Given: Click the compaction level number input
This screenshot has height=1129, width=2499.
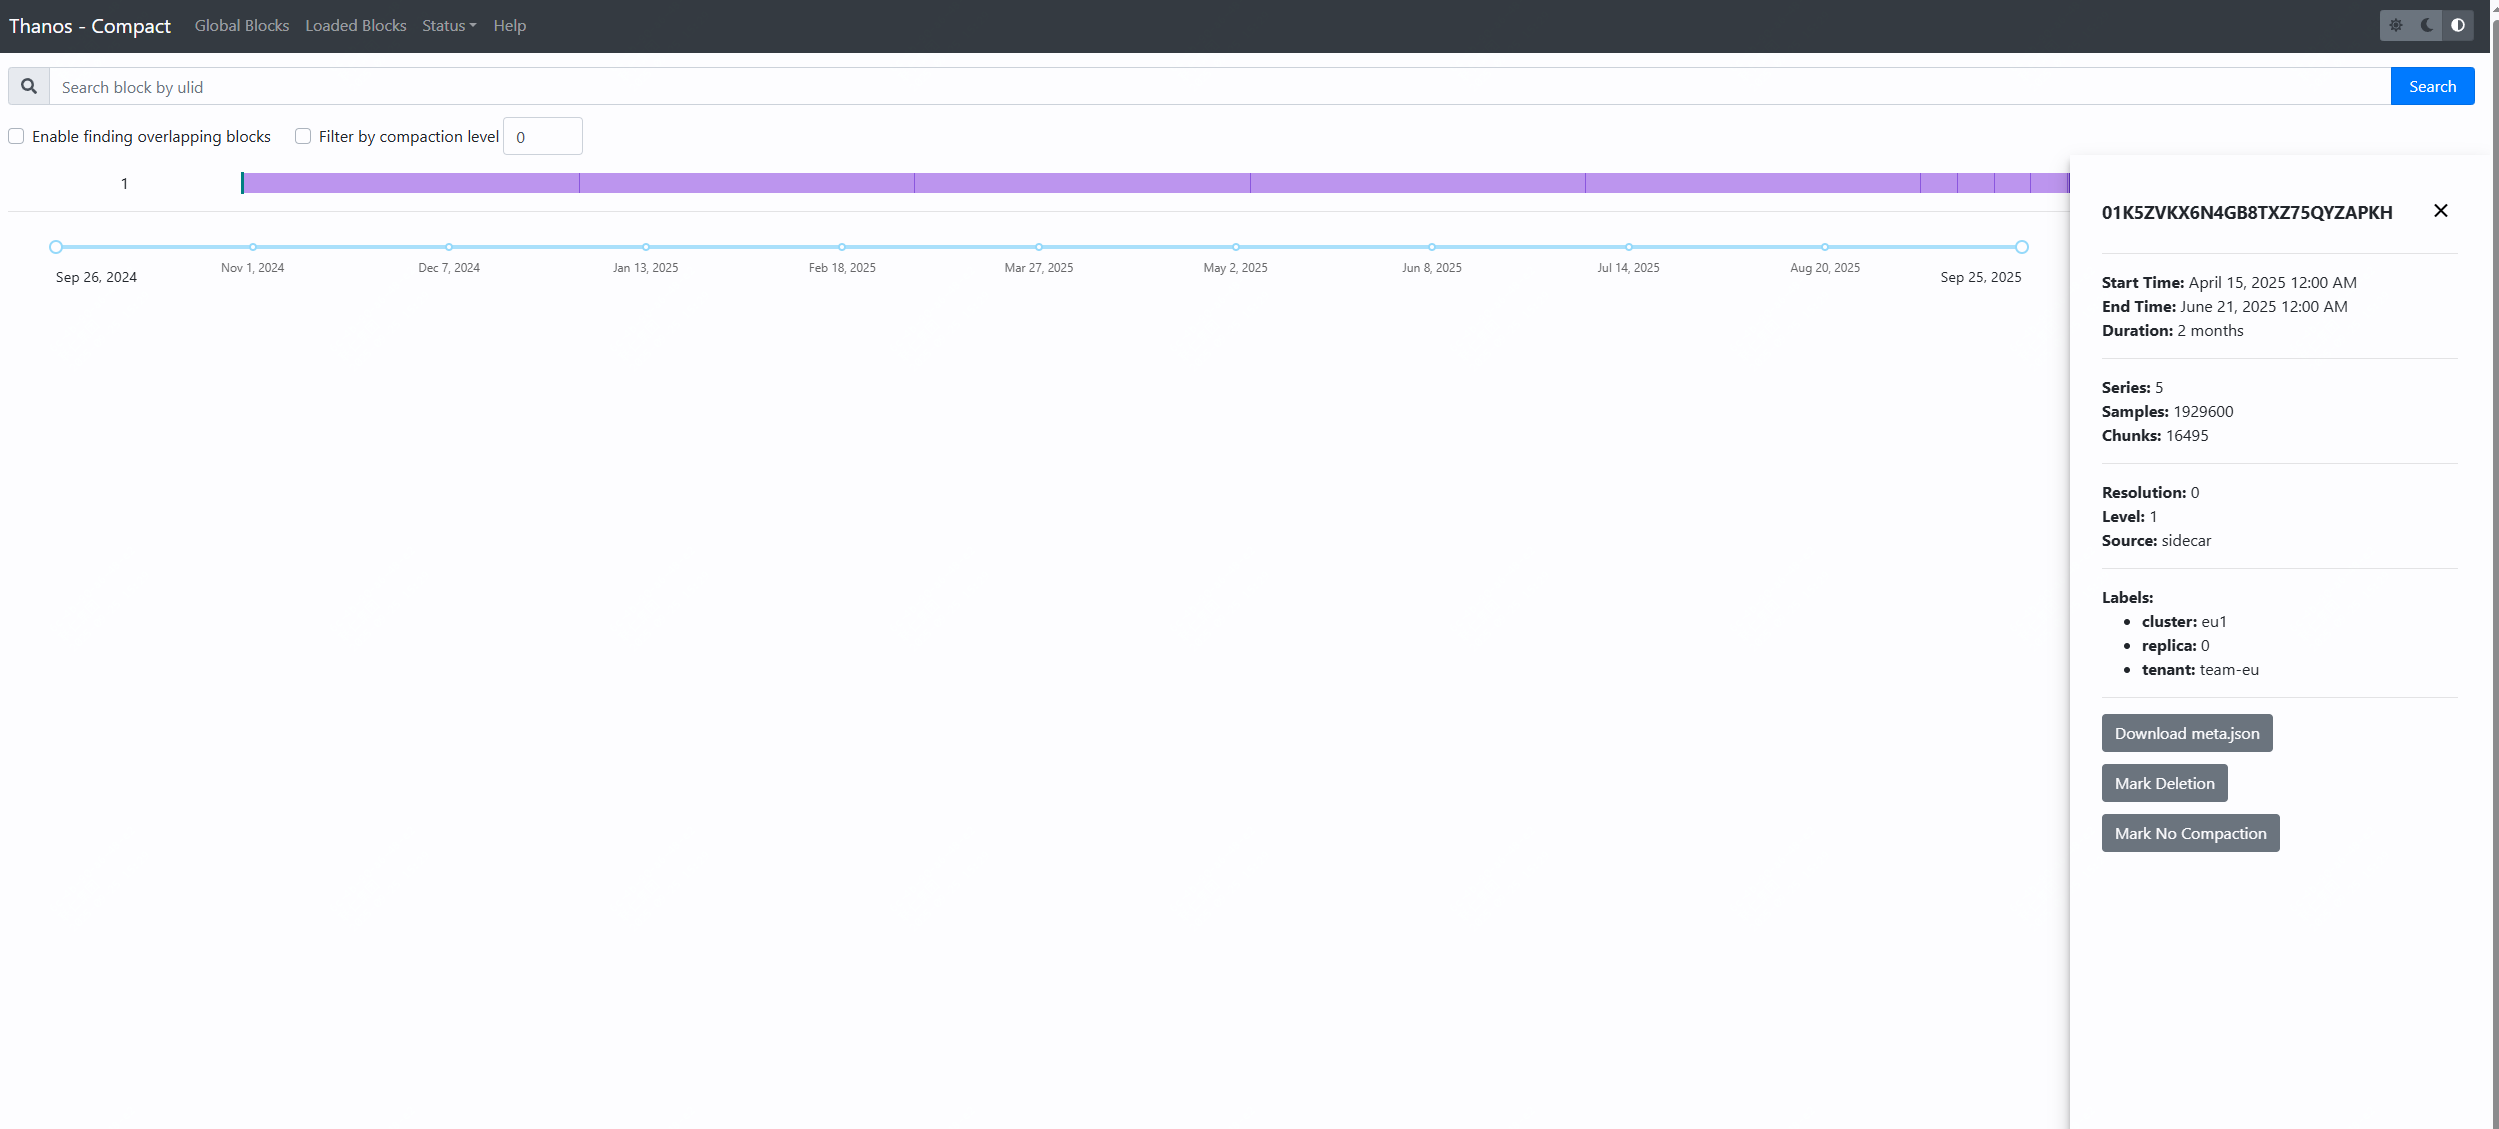Looking at the screenshot, I should tap(542, 137).
